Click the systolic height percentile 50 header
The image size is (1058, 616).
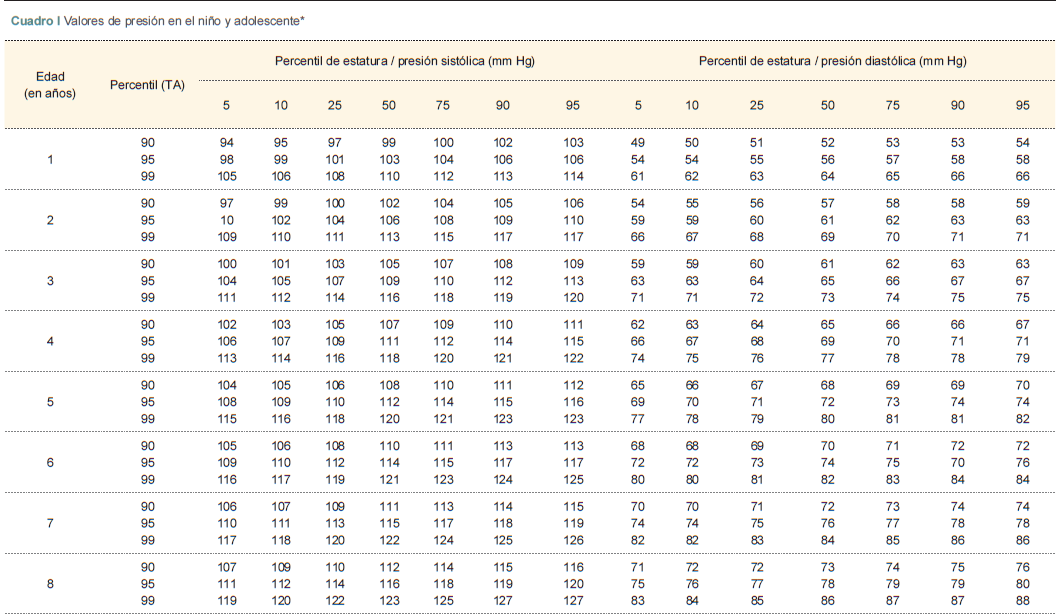click(389, 105)
